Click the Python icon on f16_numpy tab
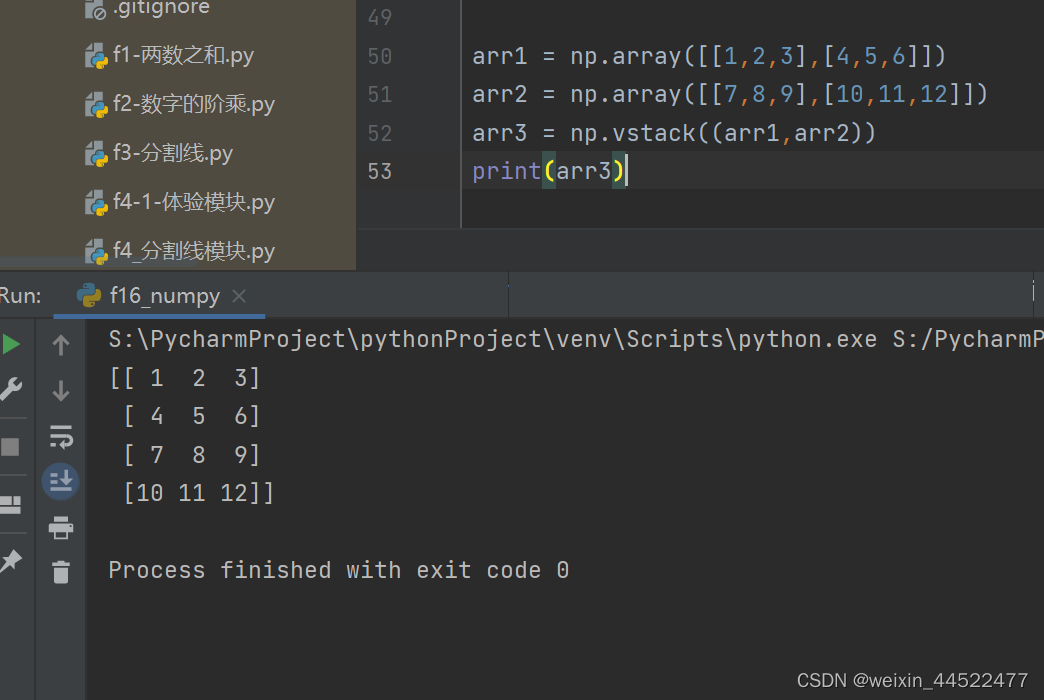This screenshot has width=1044, height=700. (89, 295)
